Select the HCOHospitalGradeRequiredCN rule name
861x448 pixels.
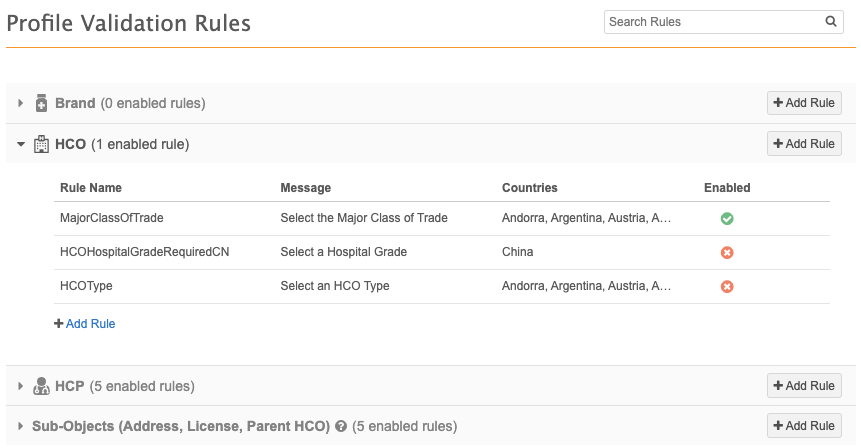click(x=144, y=252)
